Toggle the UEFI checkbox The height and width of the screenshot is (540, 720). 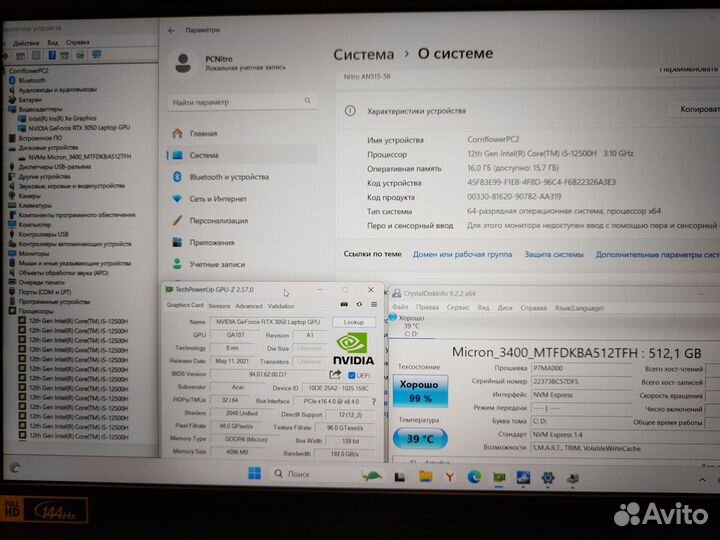tap(351, 375)
